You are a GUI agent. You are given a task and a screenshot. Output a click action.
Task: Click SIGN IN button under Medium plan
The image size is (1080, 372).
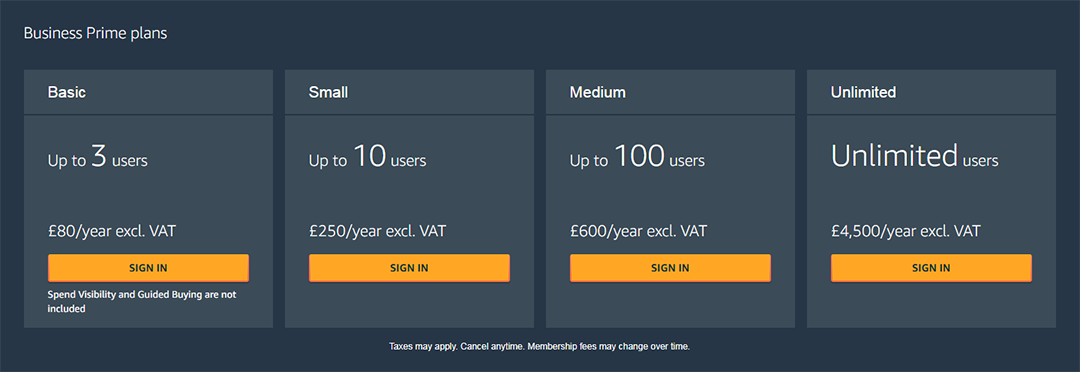click(x=670, y=268)
